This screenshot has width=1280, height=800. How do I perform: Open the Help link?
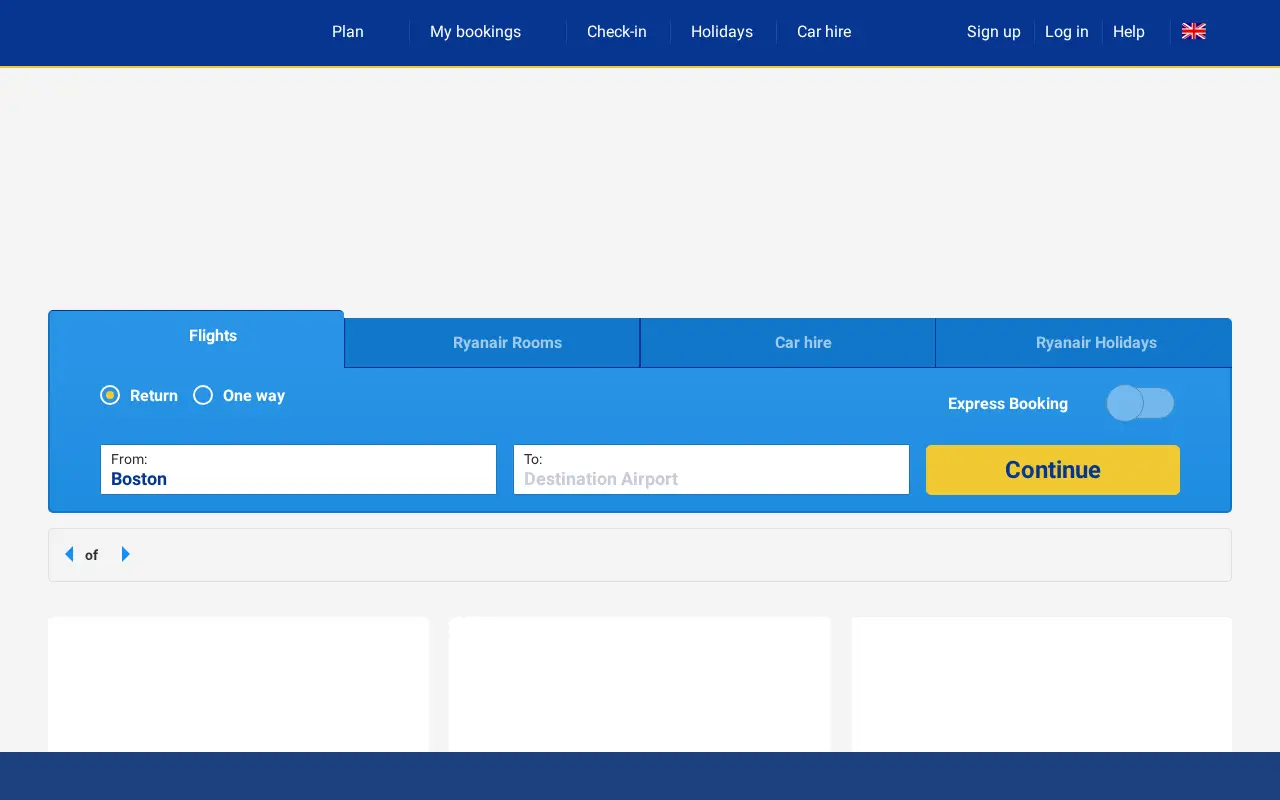click(x=1128, y=32)
